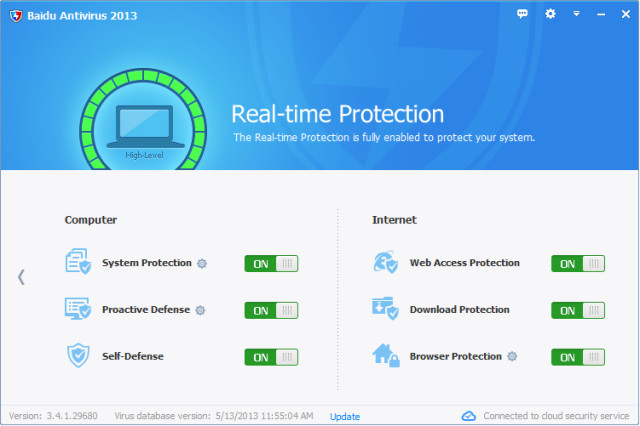
Task: Click the 'Computer' section heading
Action: (91, 220)
